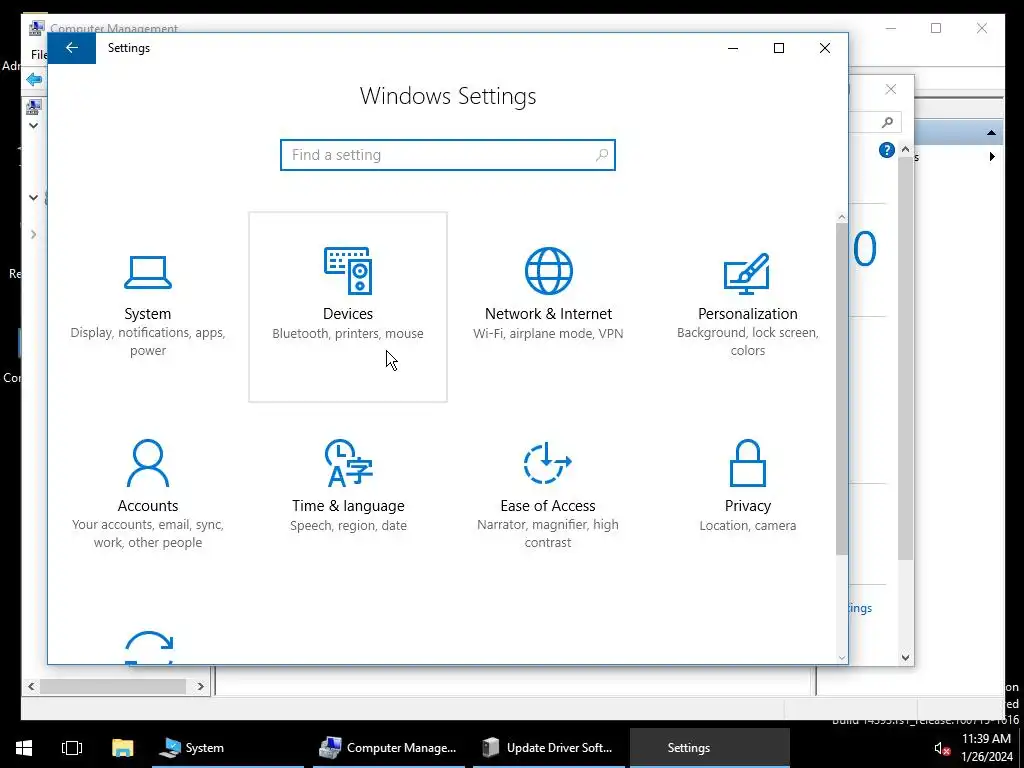The image size is (1024, 768).
Task: Click the Settings taskbar button
Action: pos(710,748)
